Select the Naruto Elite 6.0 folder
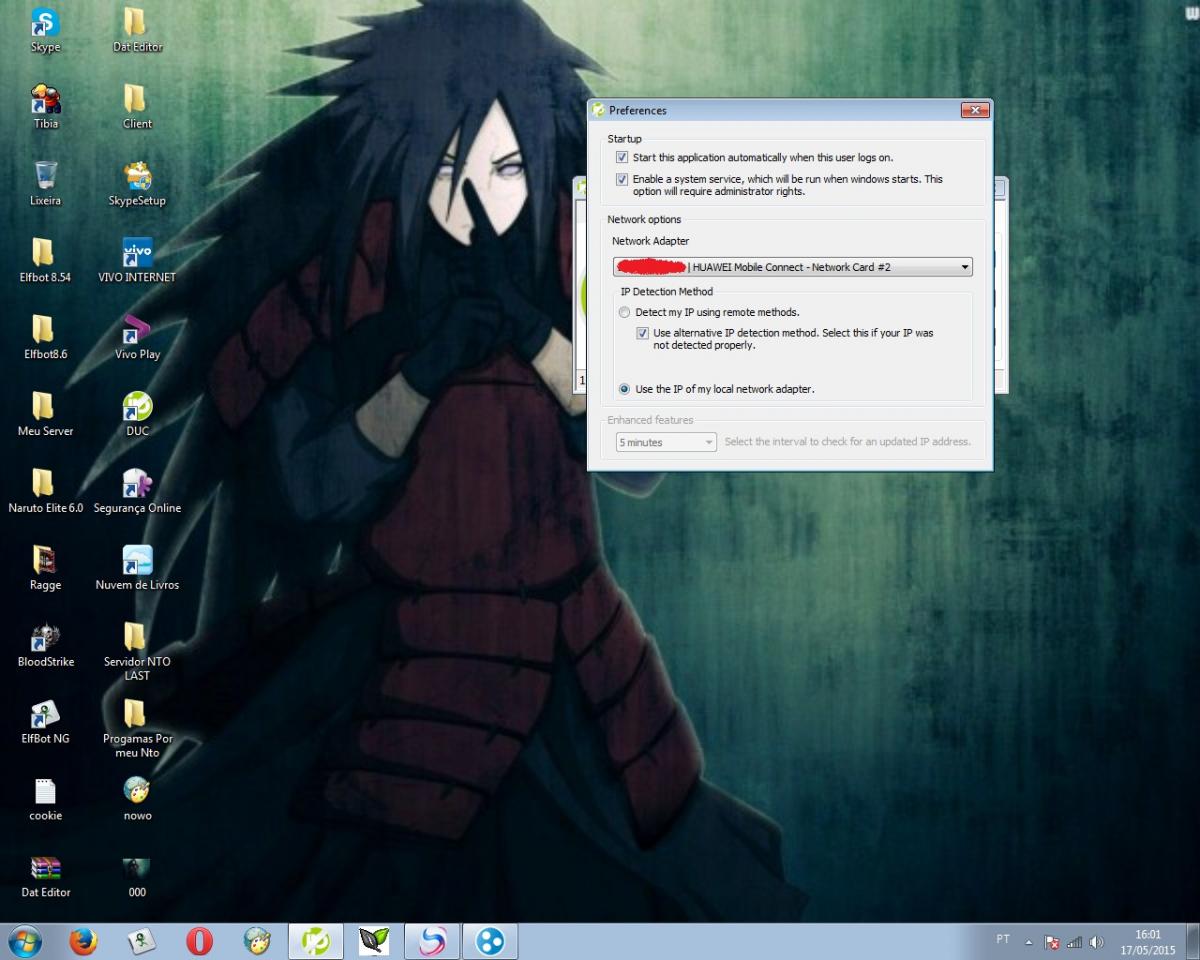 (x=45, y=492)
